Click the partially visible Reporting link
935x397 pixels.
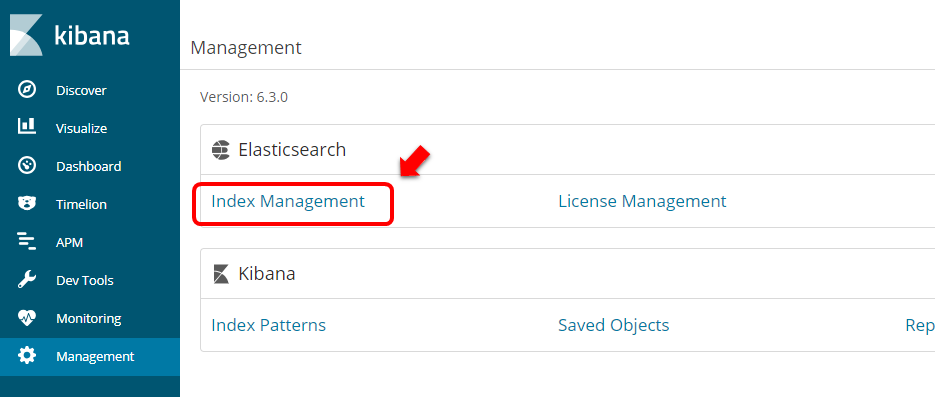920,325
